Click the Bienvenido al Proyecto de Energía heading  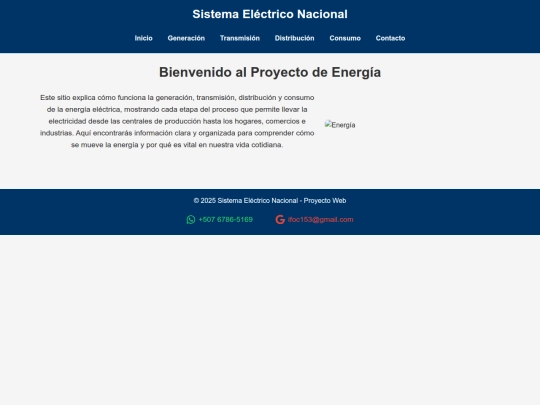[x=270, y=72]
